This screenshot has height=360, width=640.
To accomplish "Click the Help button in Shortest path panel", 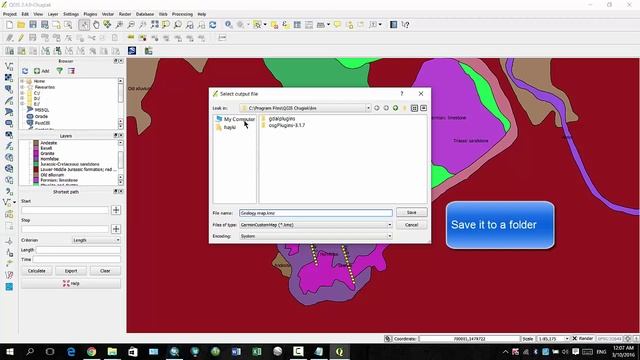I will click(71, 284).
